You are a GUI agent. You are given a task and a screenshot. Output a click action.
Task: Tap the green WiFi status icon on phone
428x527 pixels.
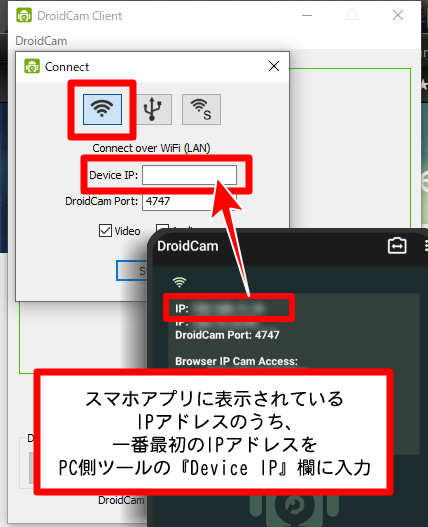tap(179, 282)
